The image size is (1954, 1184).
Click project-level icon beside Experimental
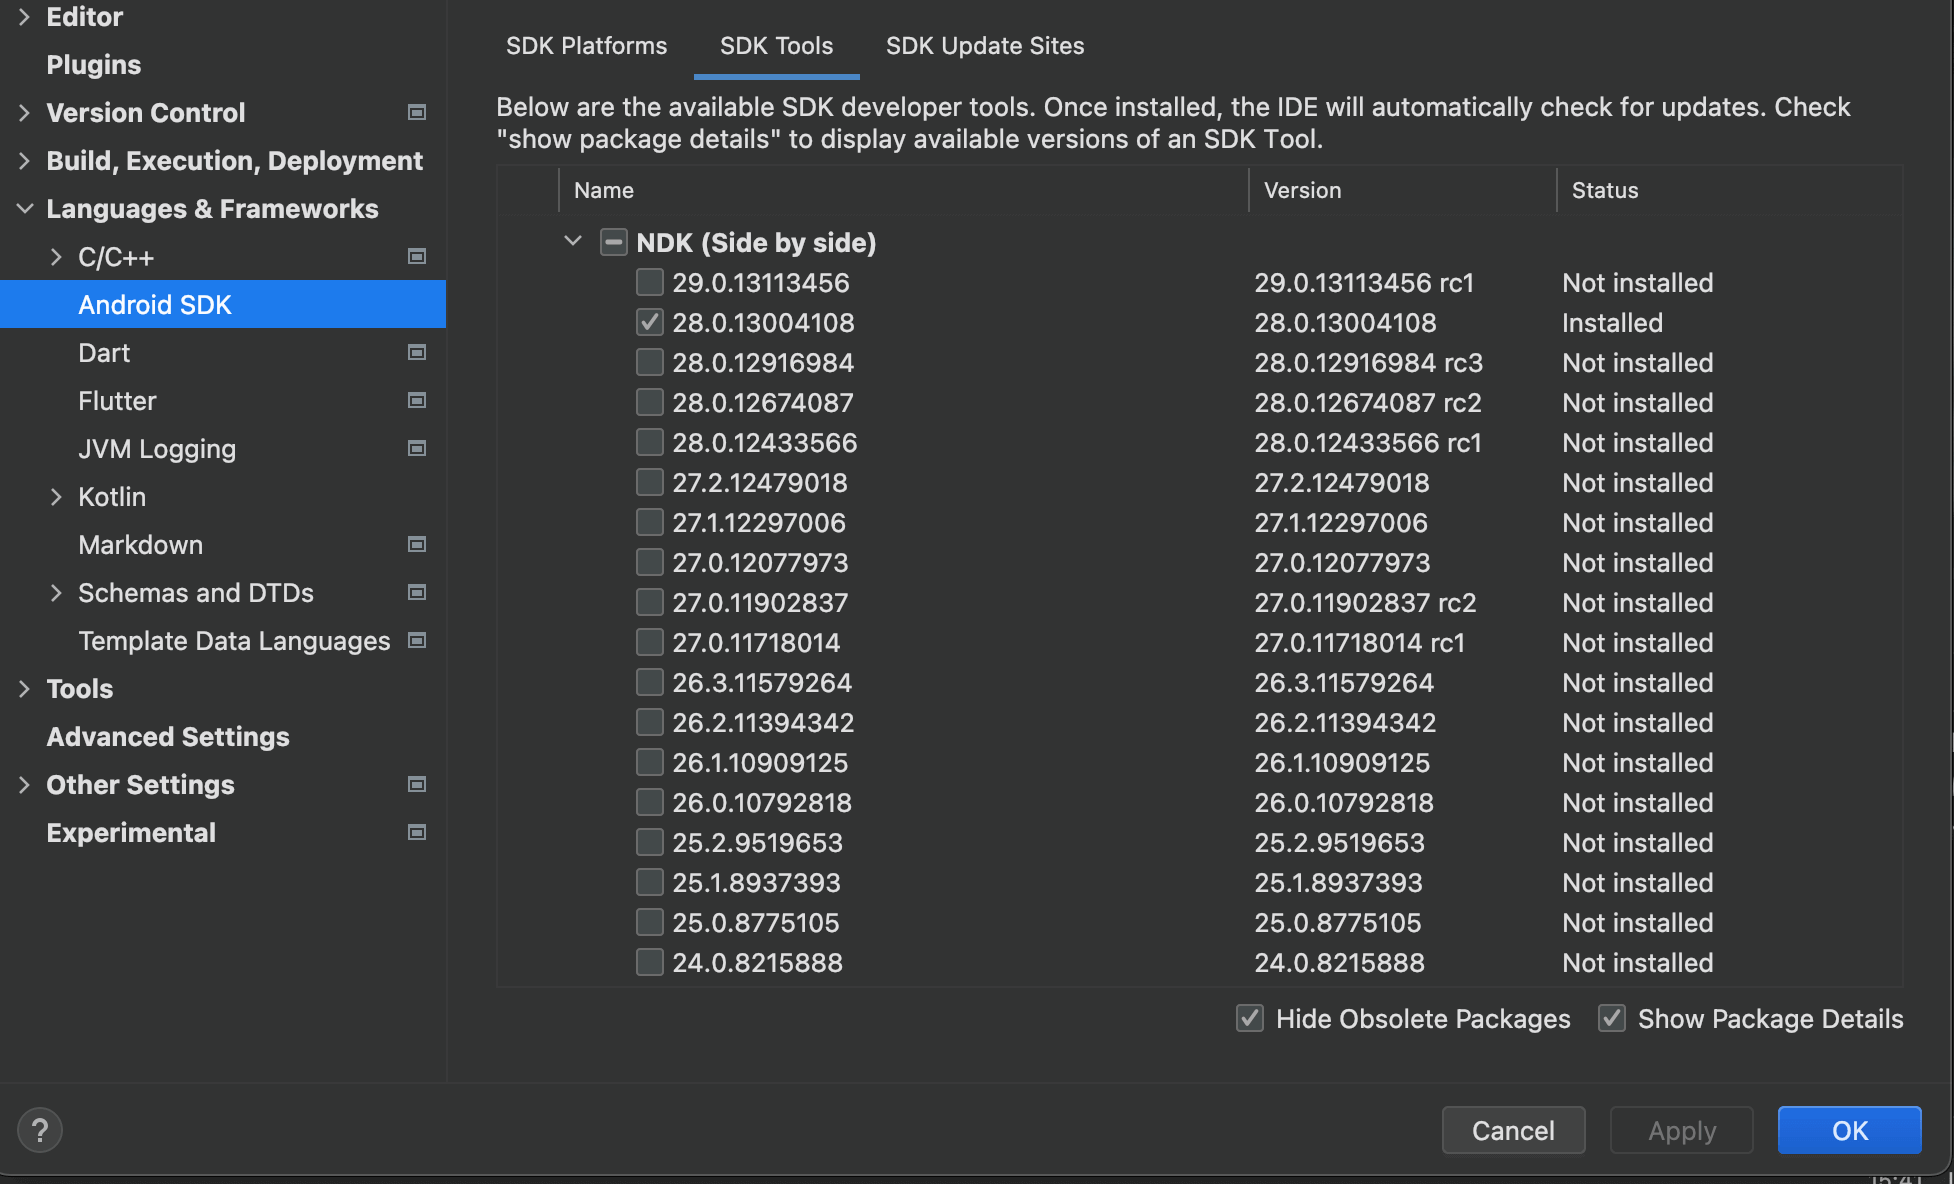417,833
